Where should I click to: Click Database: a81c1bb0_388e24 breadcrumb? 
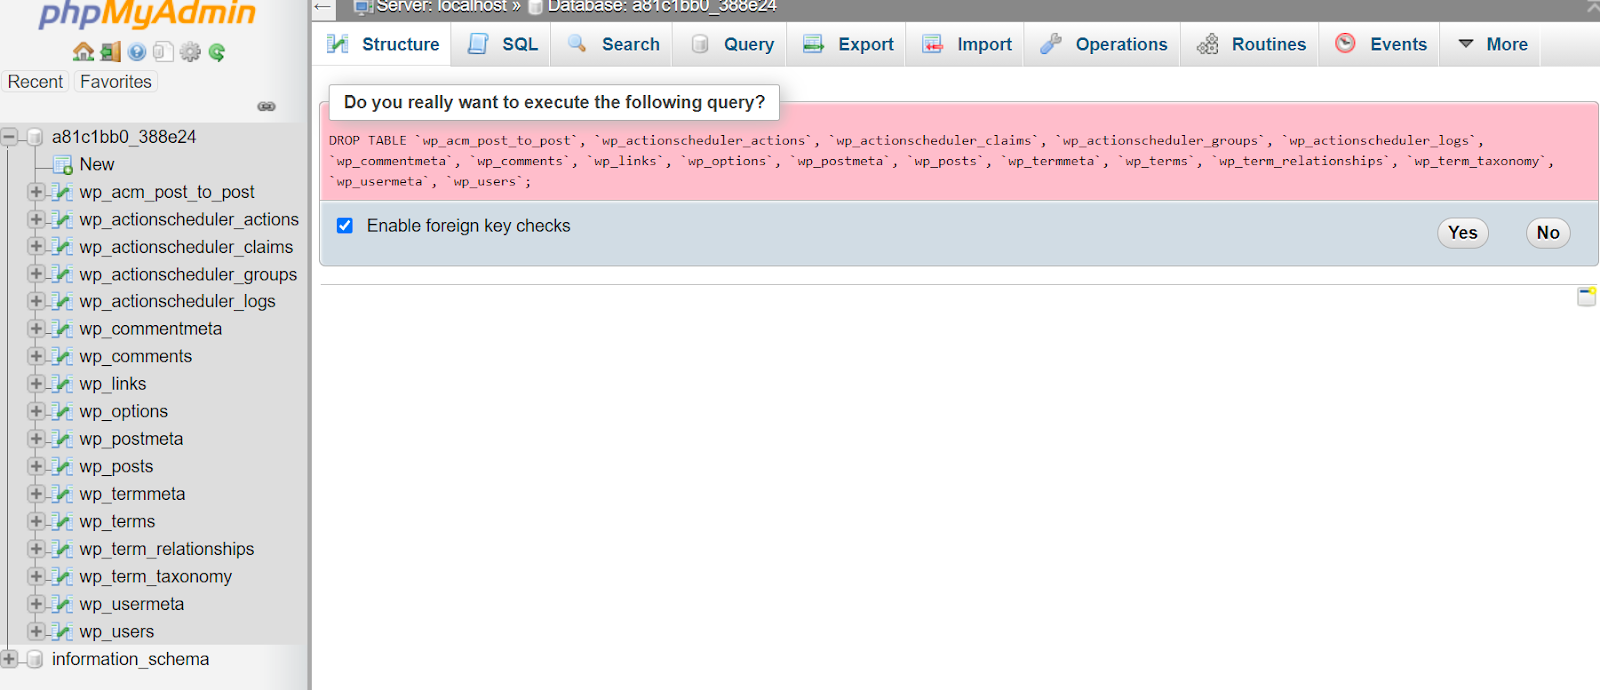tap(662, 7)
